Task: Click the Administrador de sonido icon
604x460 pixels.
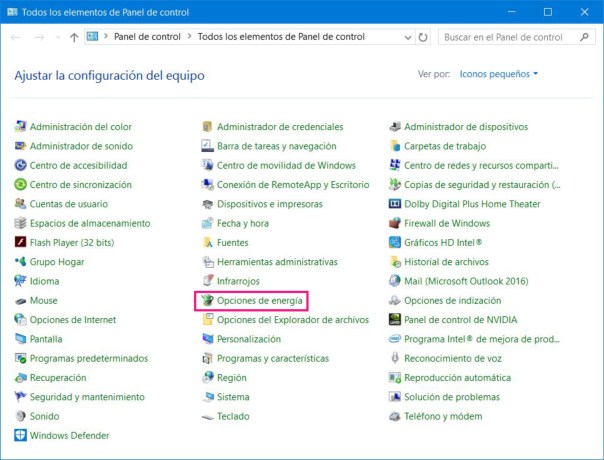Action: pos(20,146)
